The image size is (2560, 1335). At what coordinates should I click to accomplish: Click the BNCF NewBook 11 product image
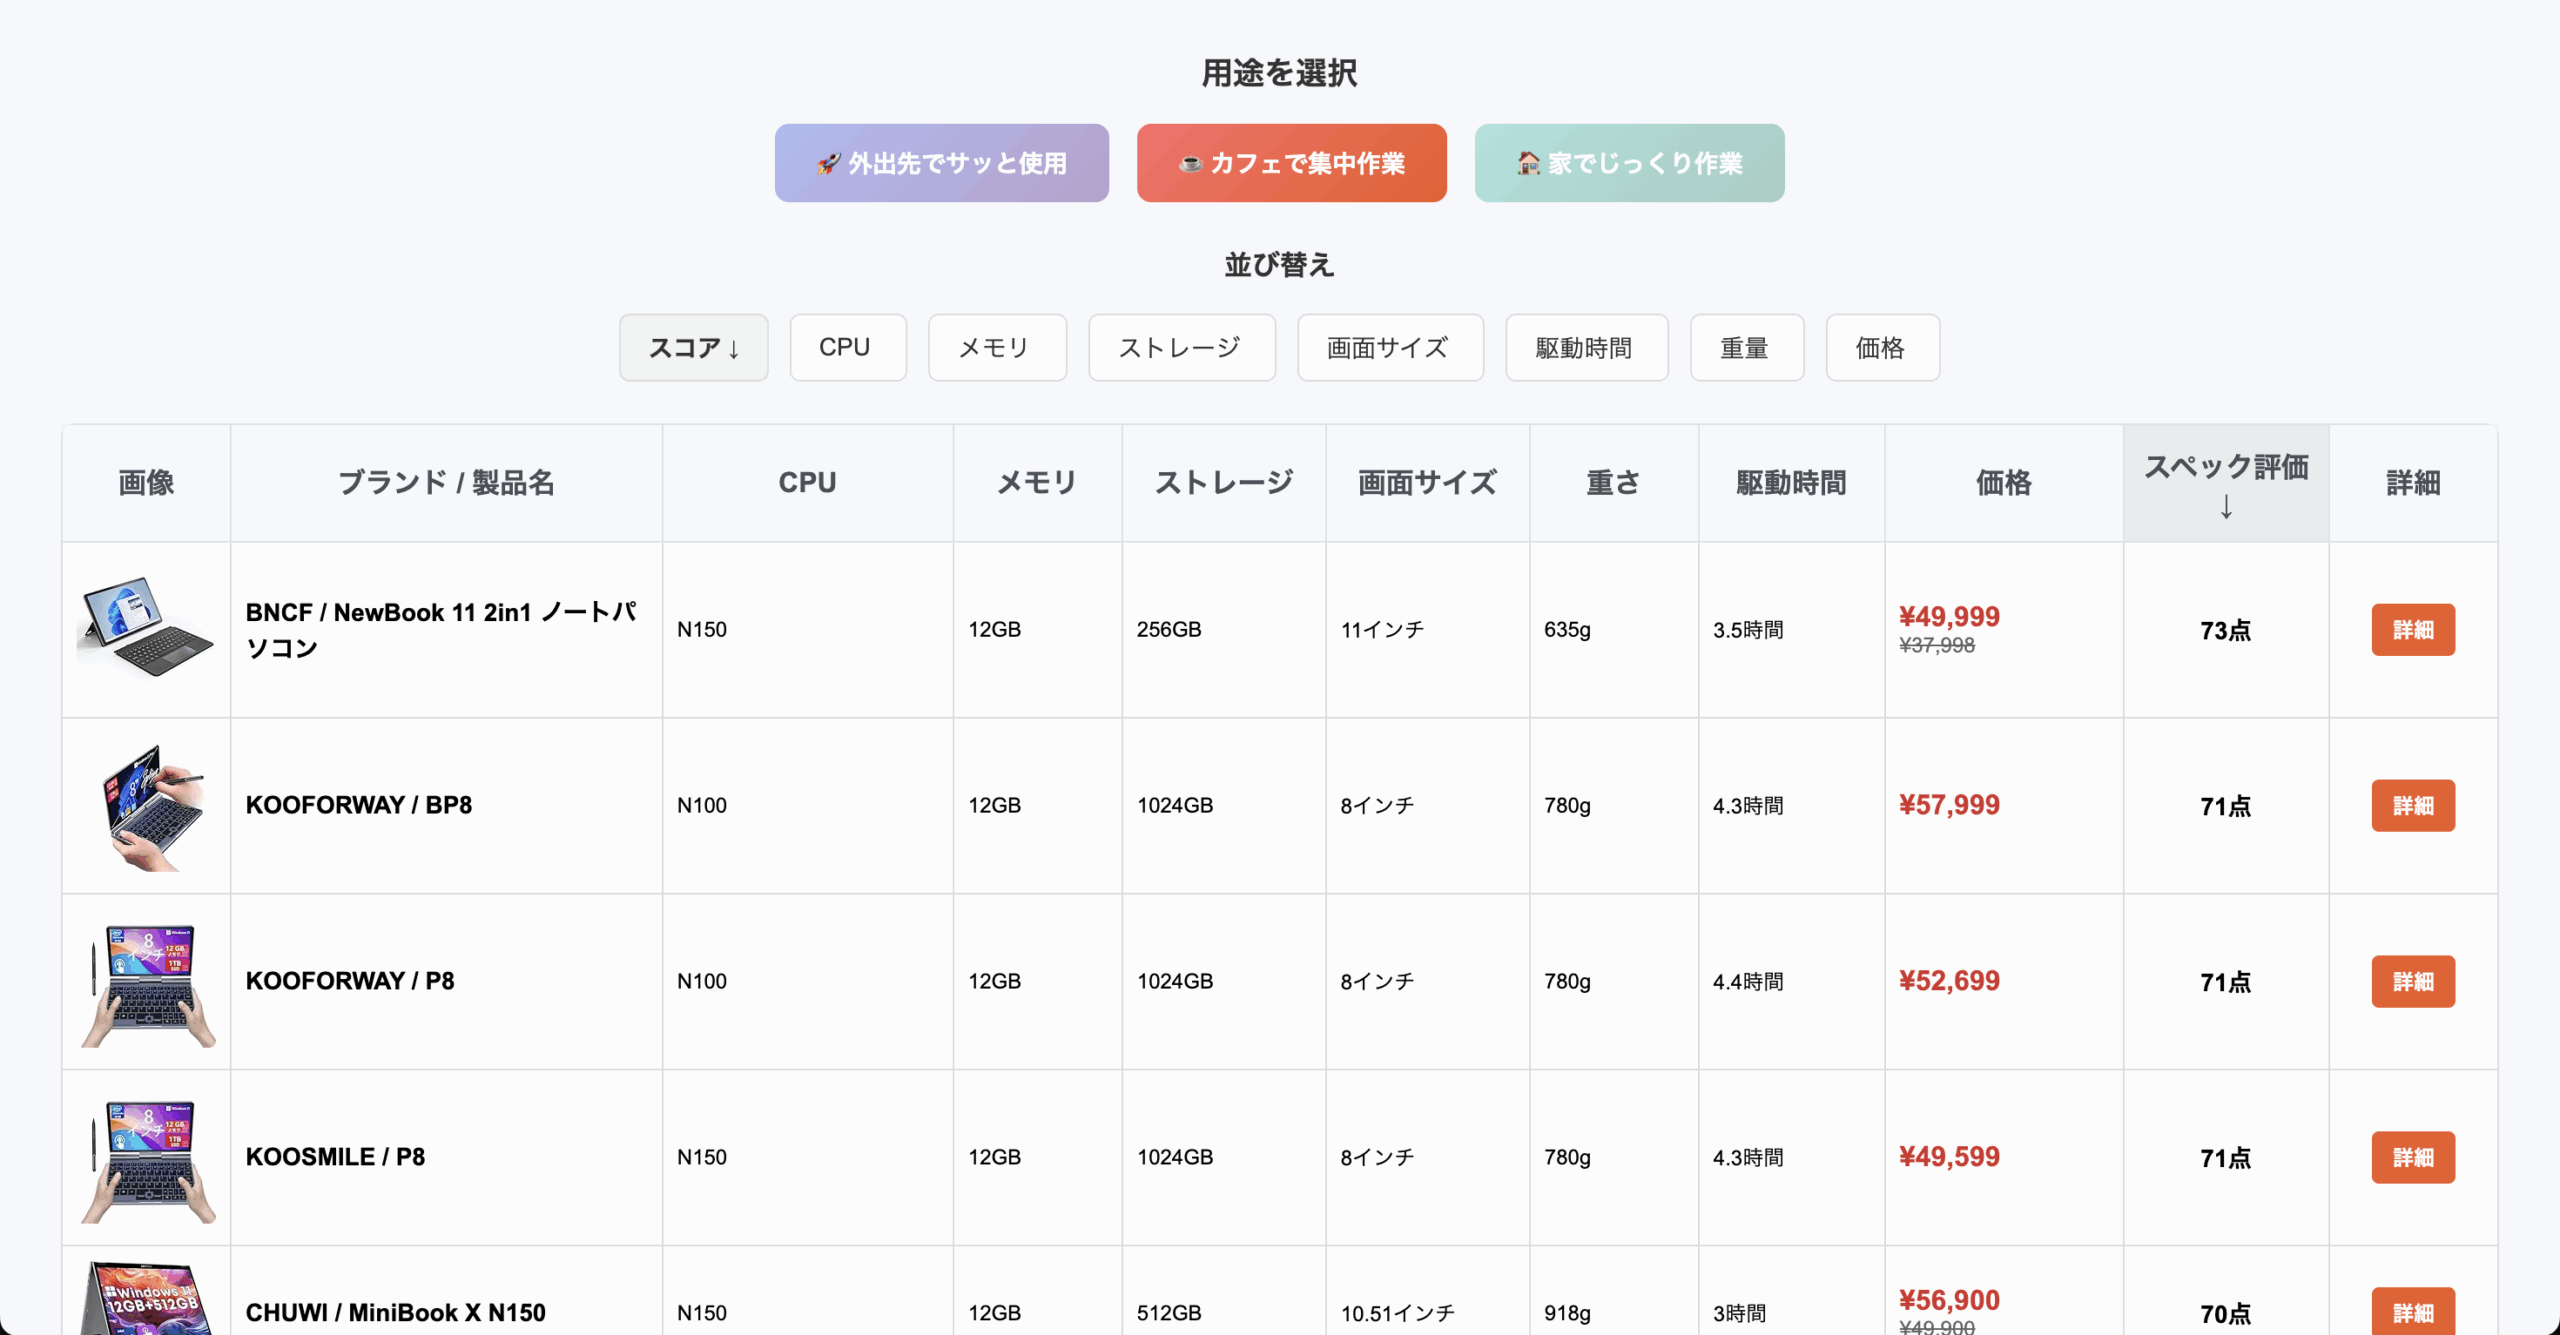pos(146,628)
